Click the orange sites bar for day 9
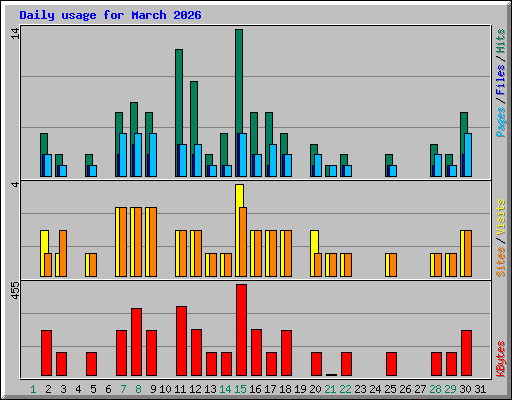This screenshot has height=400, width=512. pos(153,242)
